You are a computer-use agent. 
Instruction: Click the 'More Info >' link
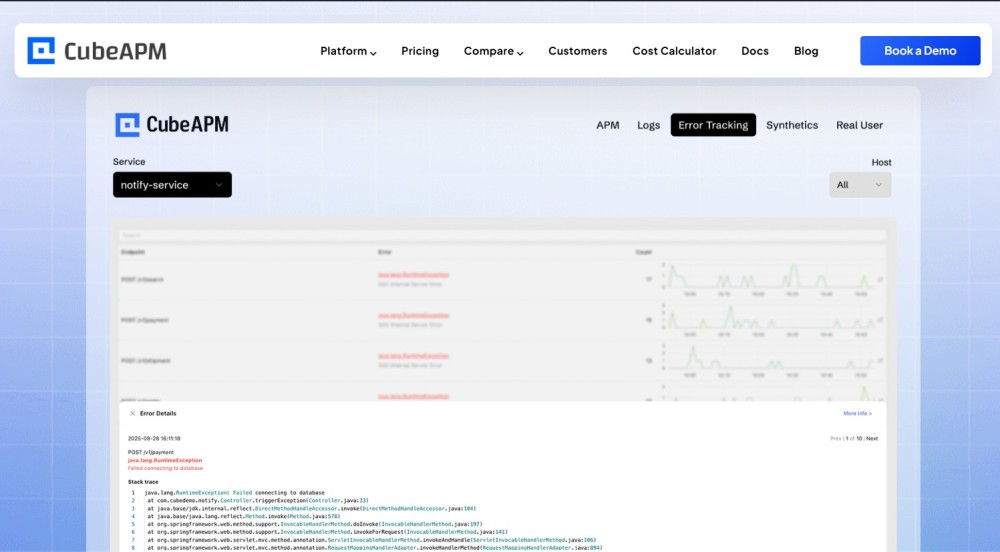click(x=857, y=414)
